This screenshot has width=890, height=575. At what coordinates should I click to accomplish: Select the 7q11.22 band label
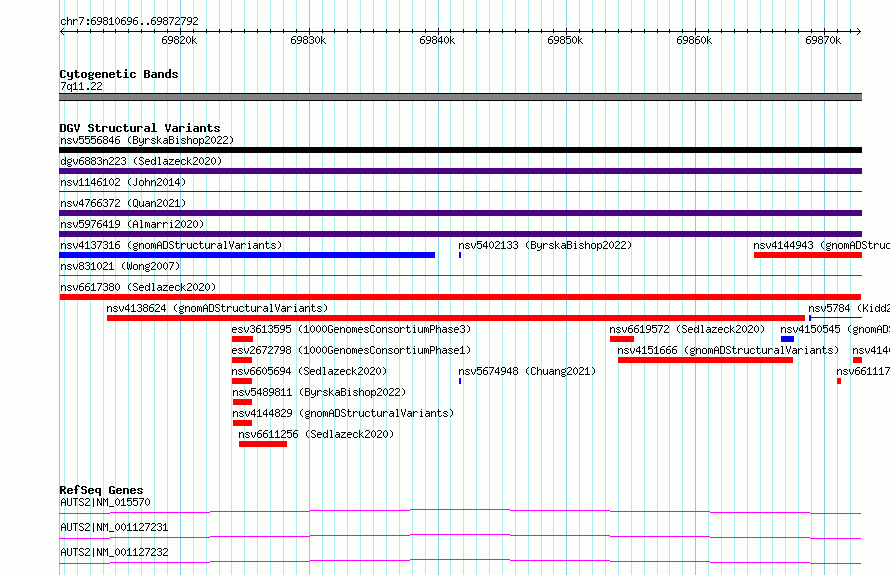coord(81,86)
